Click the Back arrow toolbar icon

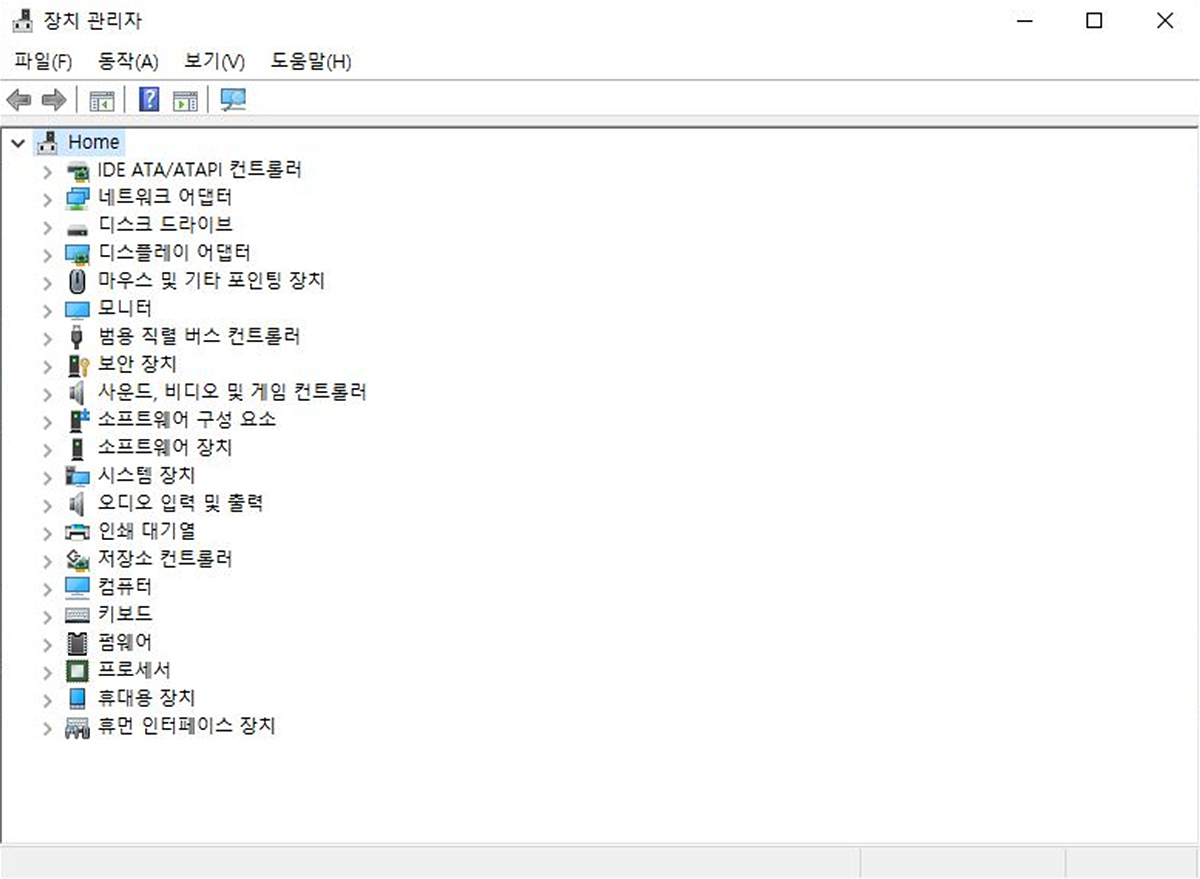coord(19,100)
